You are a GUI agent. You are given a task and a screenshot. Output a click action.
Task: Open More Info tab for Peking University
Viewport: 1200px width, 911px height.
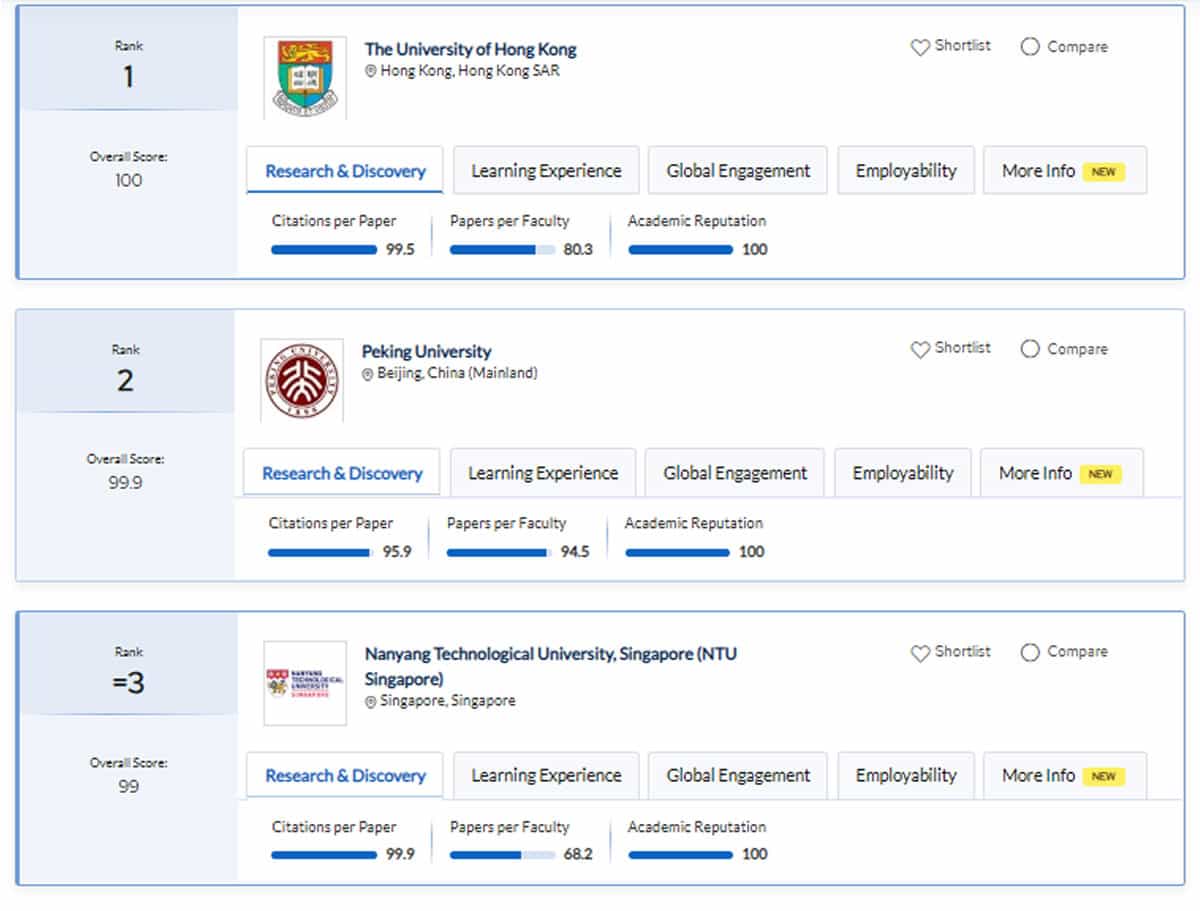[x=1061, y=473]
